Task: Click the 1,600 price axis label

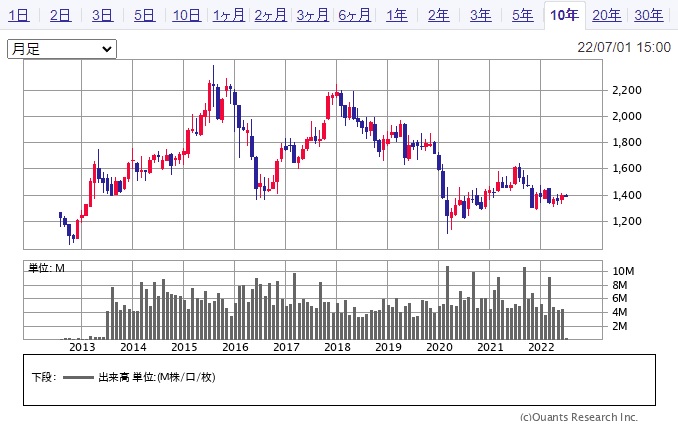Action: (x=627, y=168)
